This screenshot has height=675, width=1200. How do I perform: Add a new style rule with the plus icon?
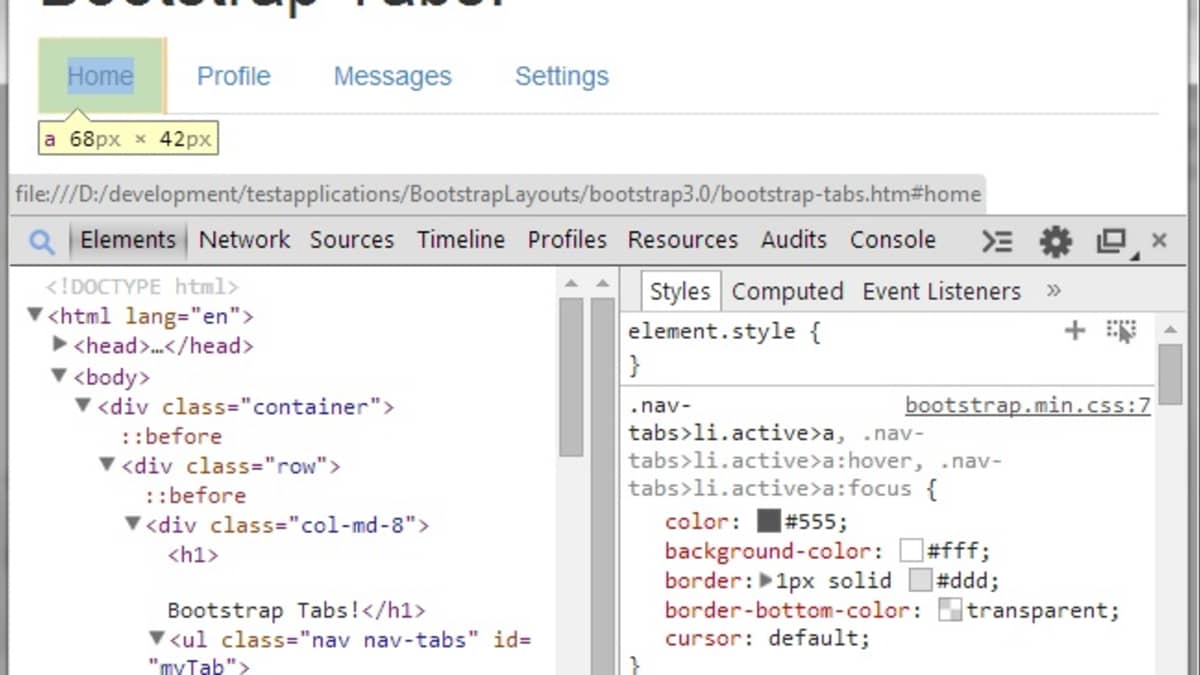1074,330
